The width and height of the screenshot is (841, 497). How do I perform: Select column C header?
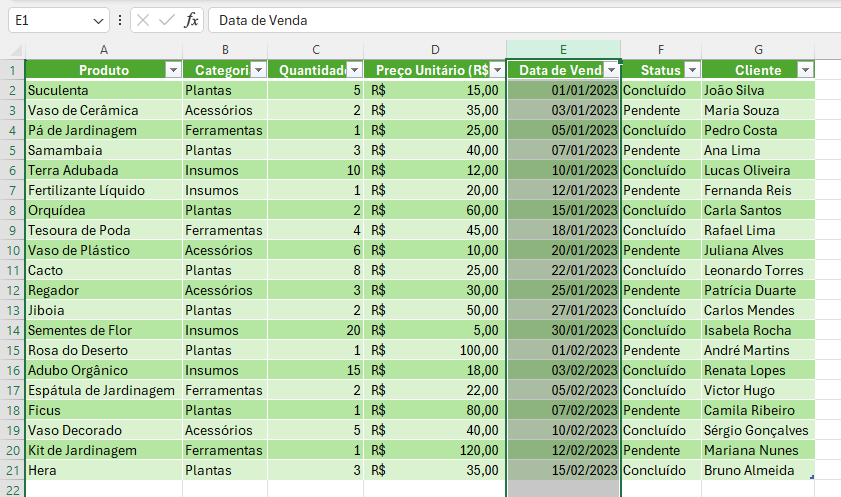coord(316,50)
